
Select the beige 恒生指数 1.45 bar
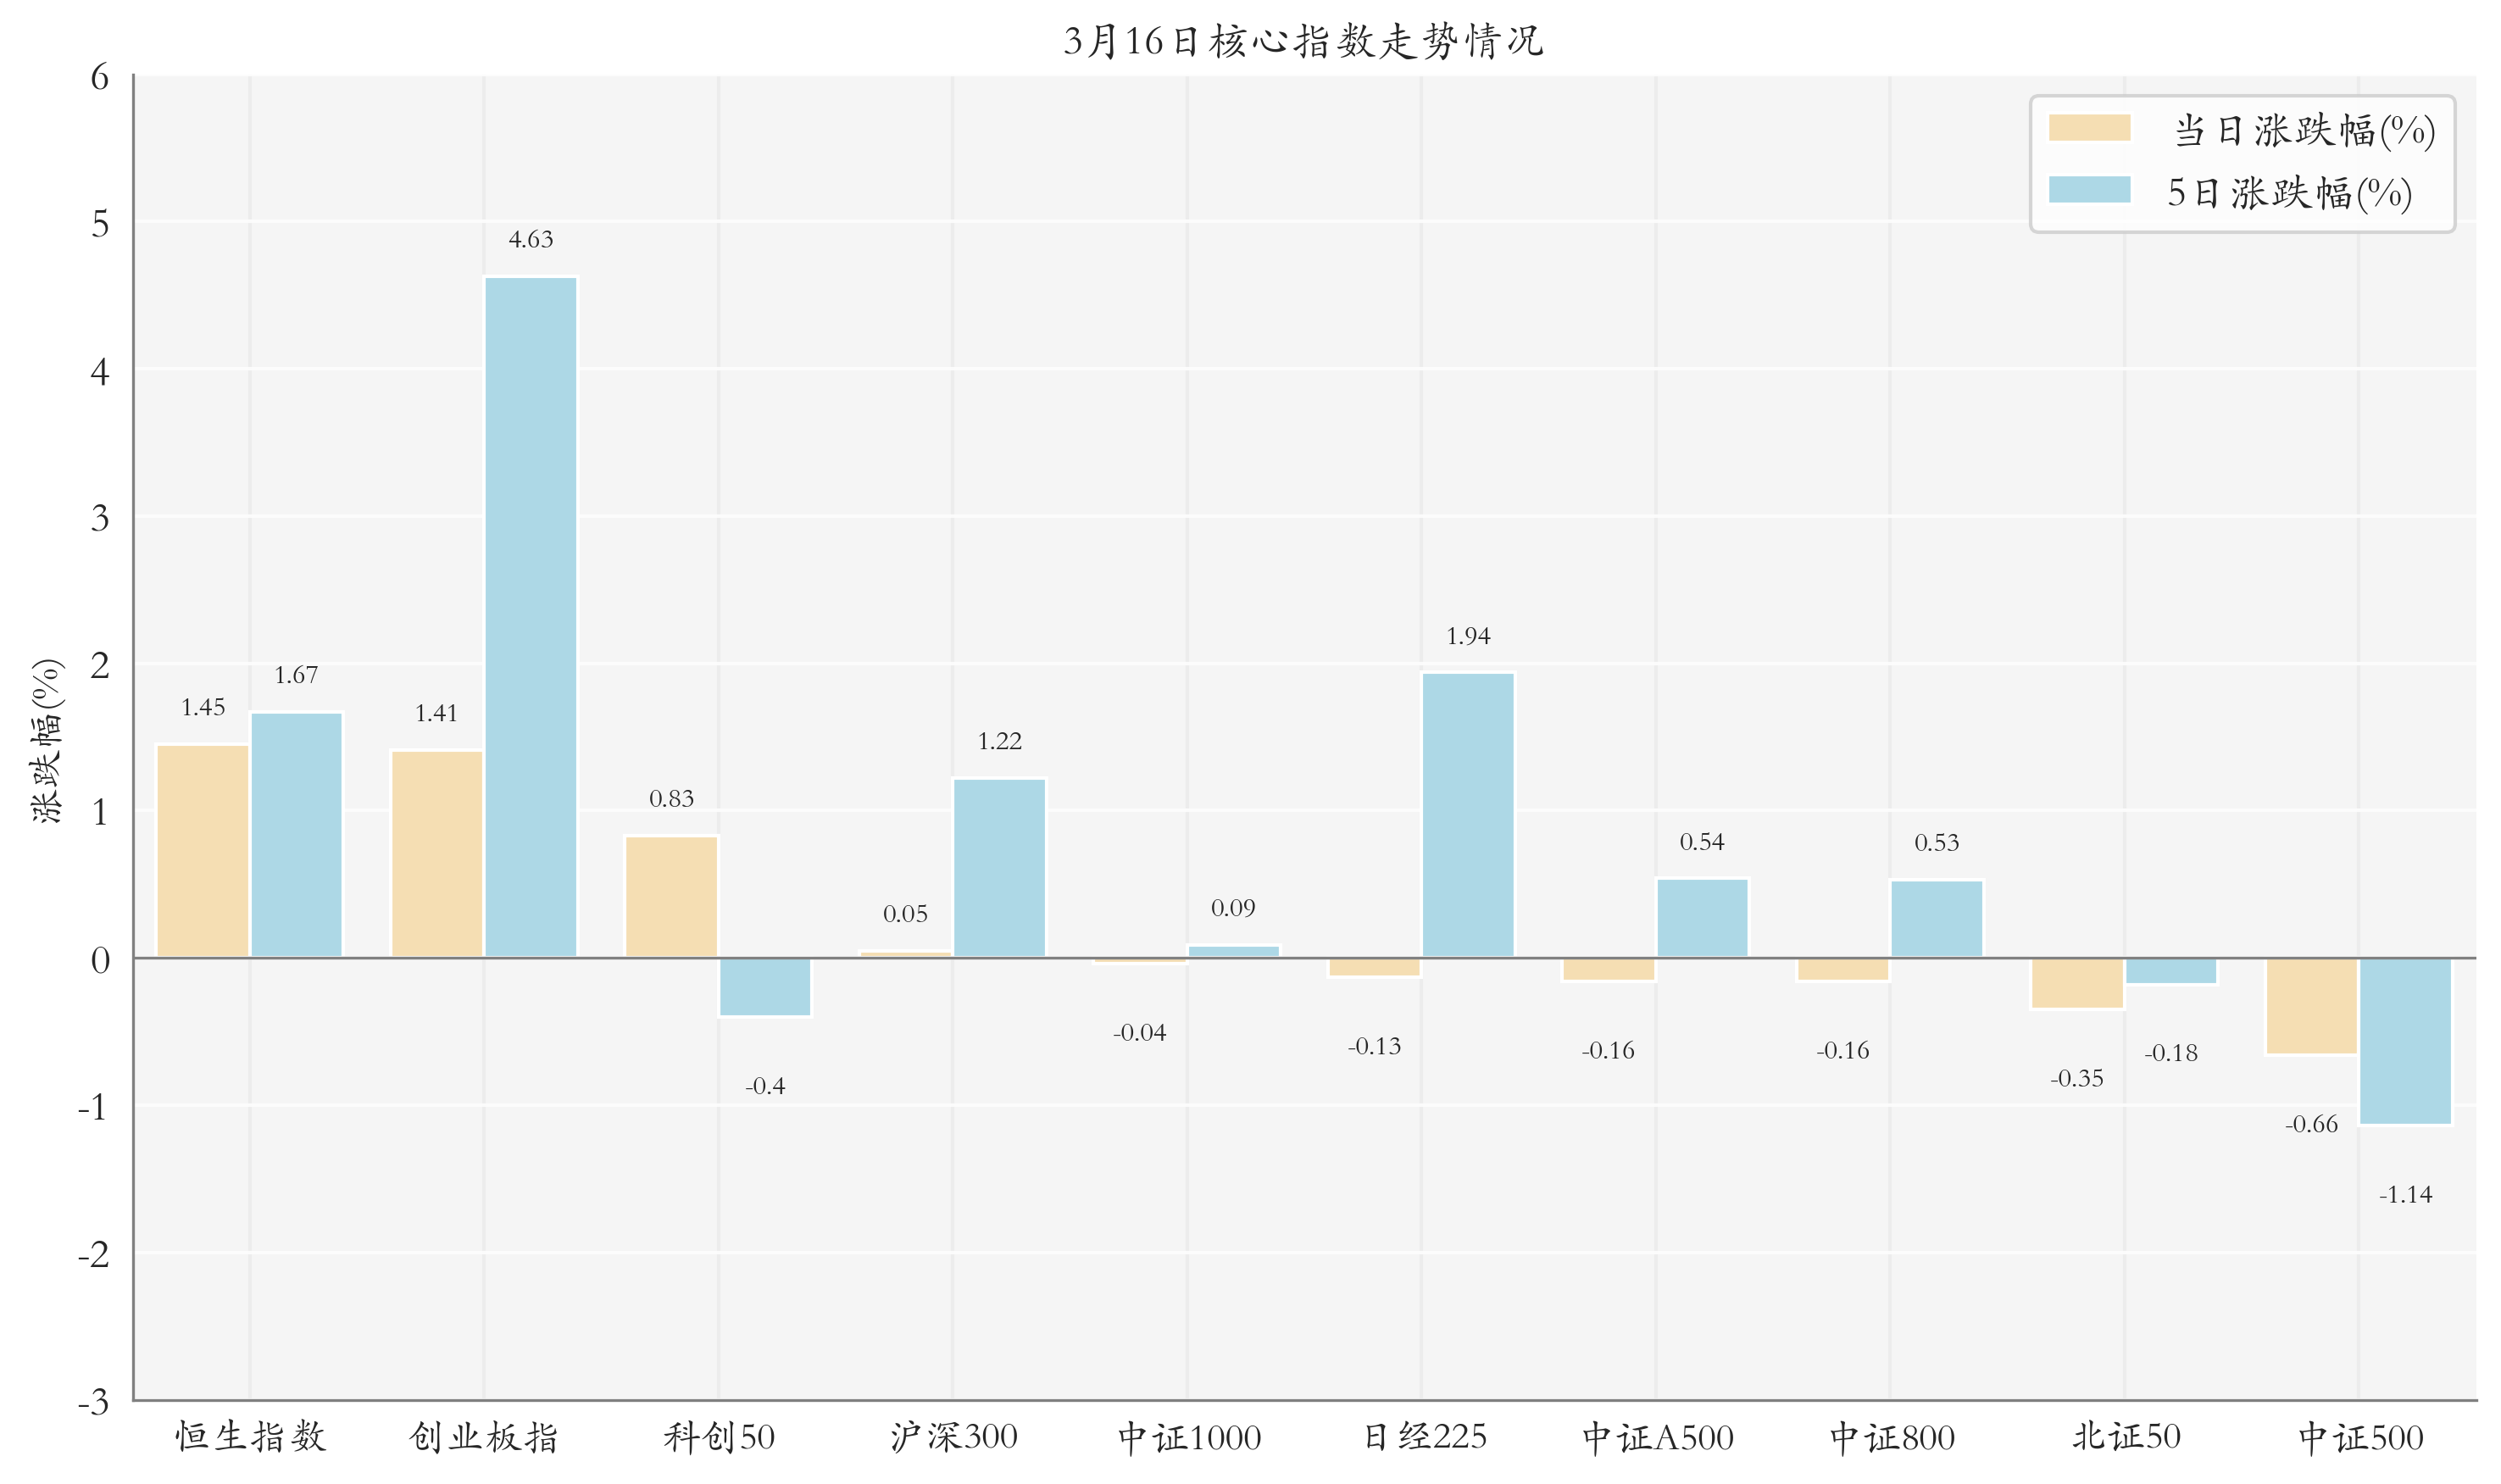click(x=203, y=851)
